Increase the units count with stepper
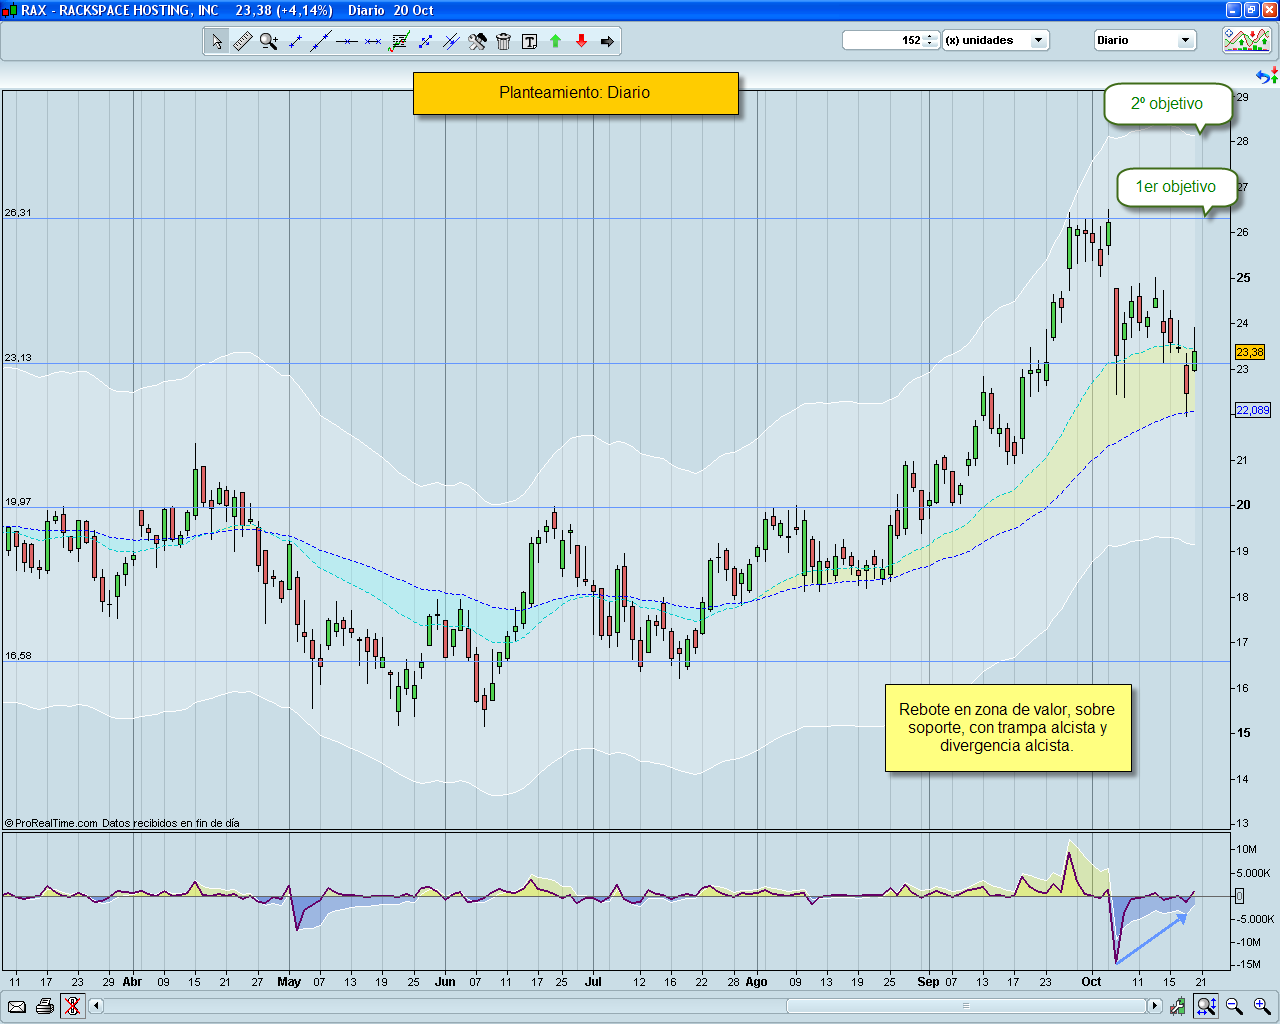 pos(930,37)
